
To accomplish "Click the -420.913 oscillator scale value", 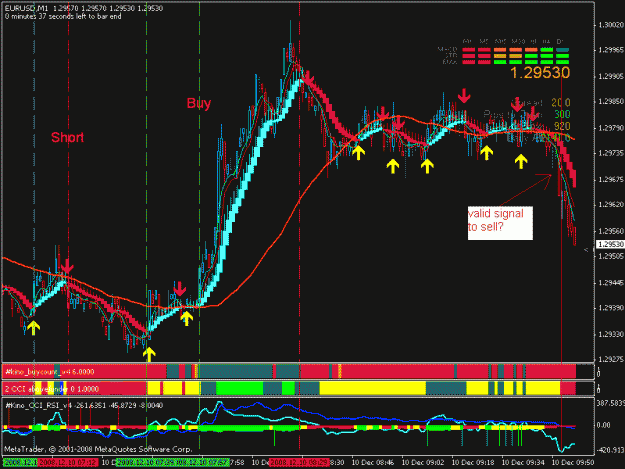I will pyautogui.click(x=609, y=450).
